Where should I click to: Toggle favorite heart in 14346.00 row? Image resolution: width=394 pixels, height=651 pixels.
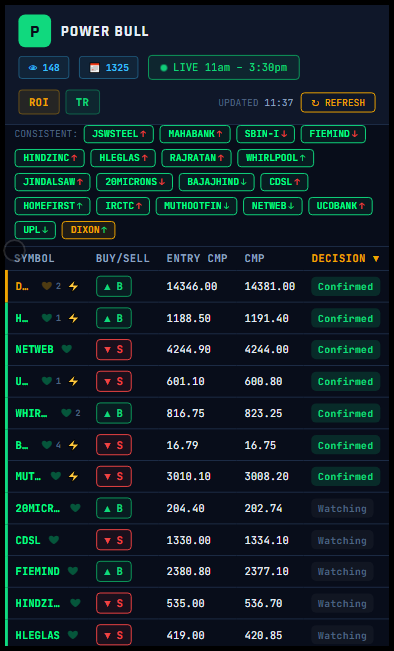[47, 286]
